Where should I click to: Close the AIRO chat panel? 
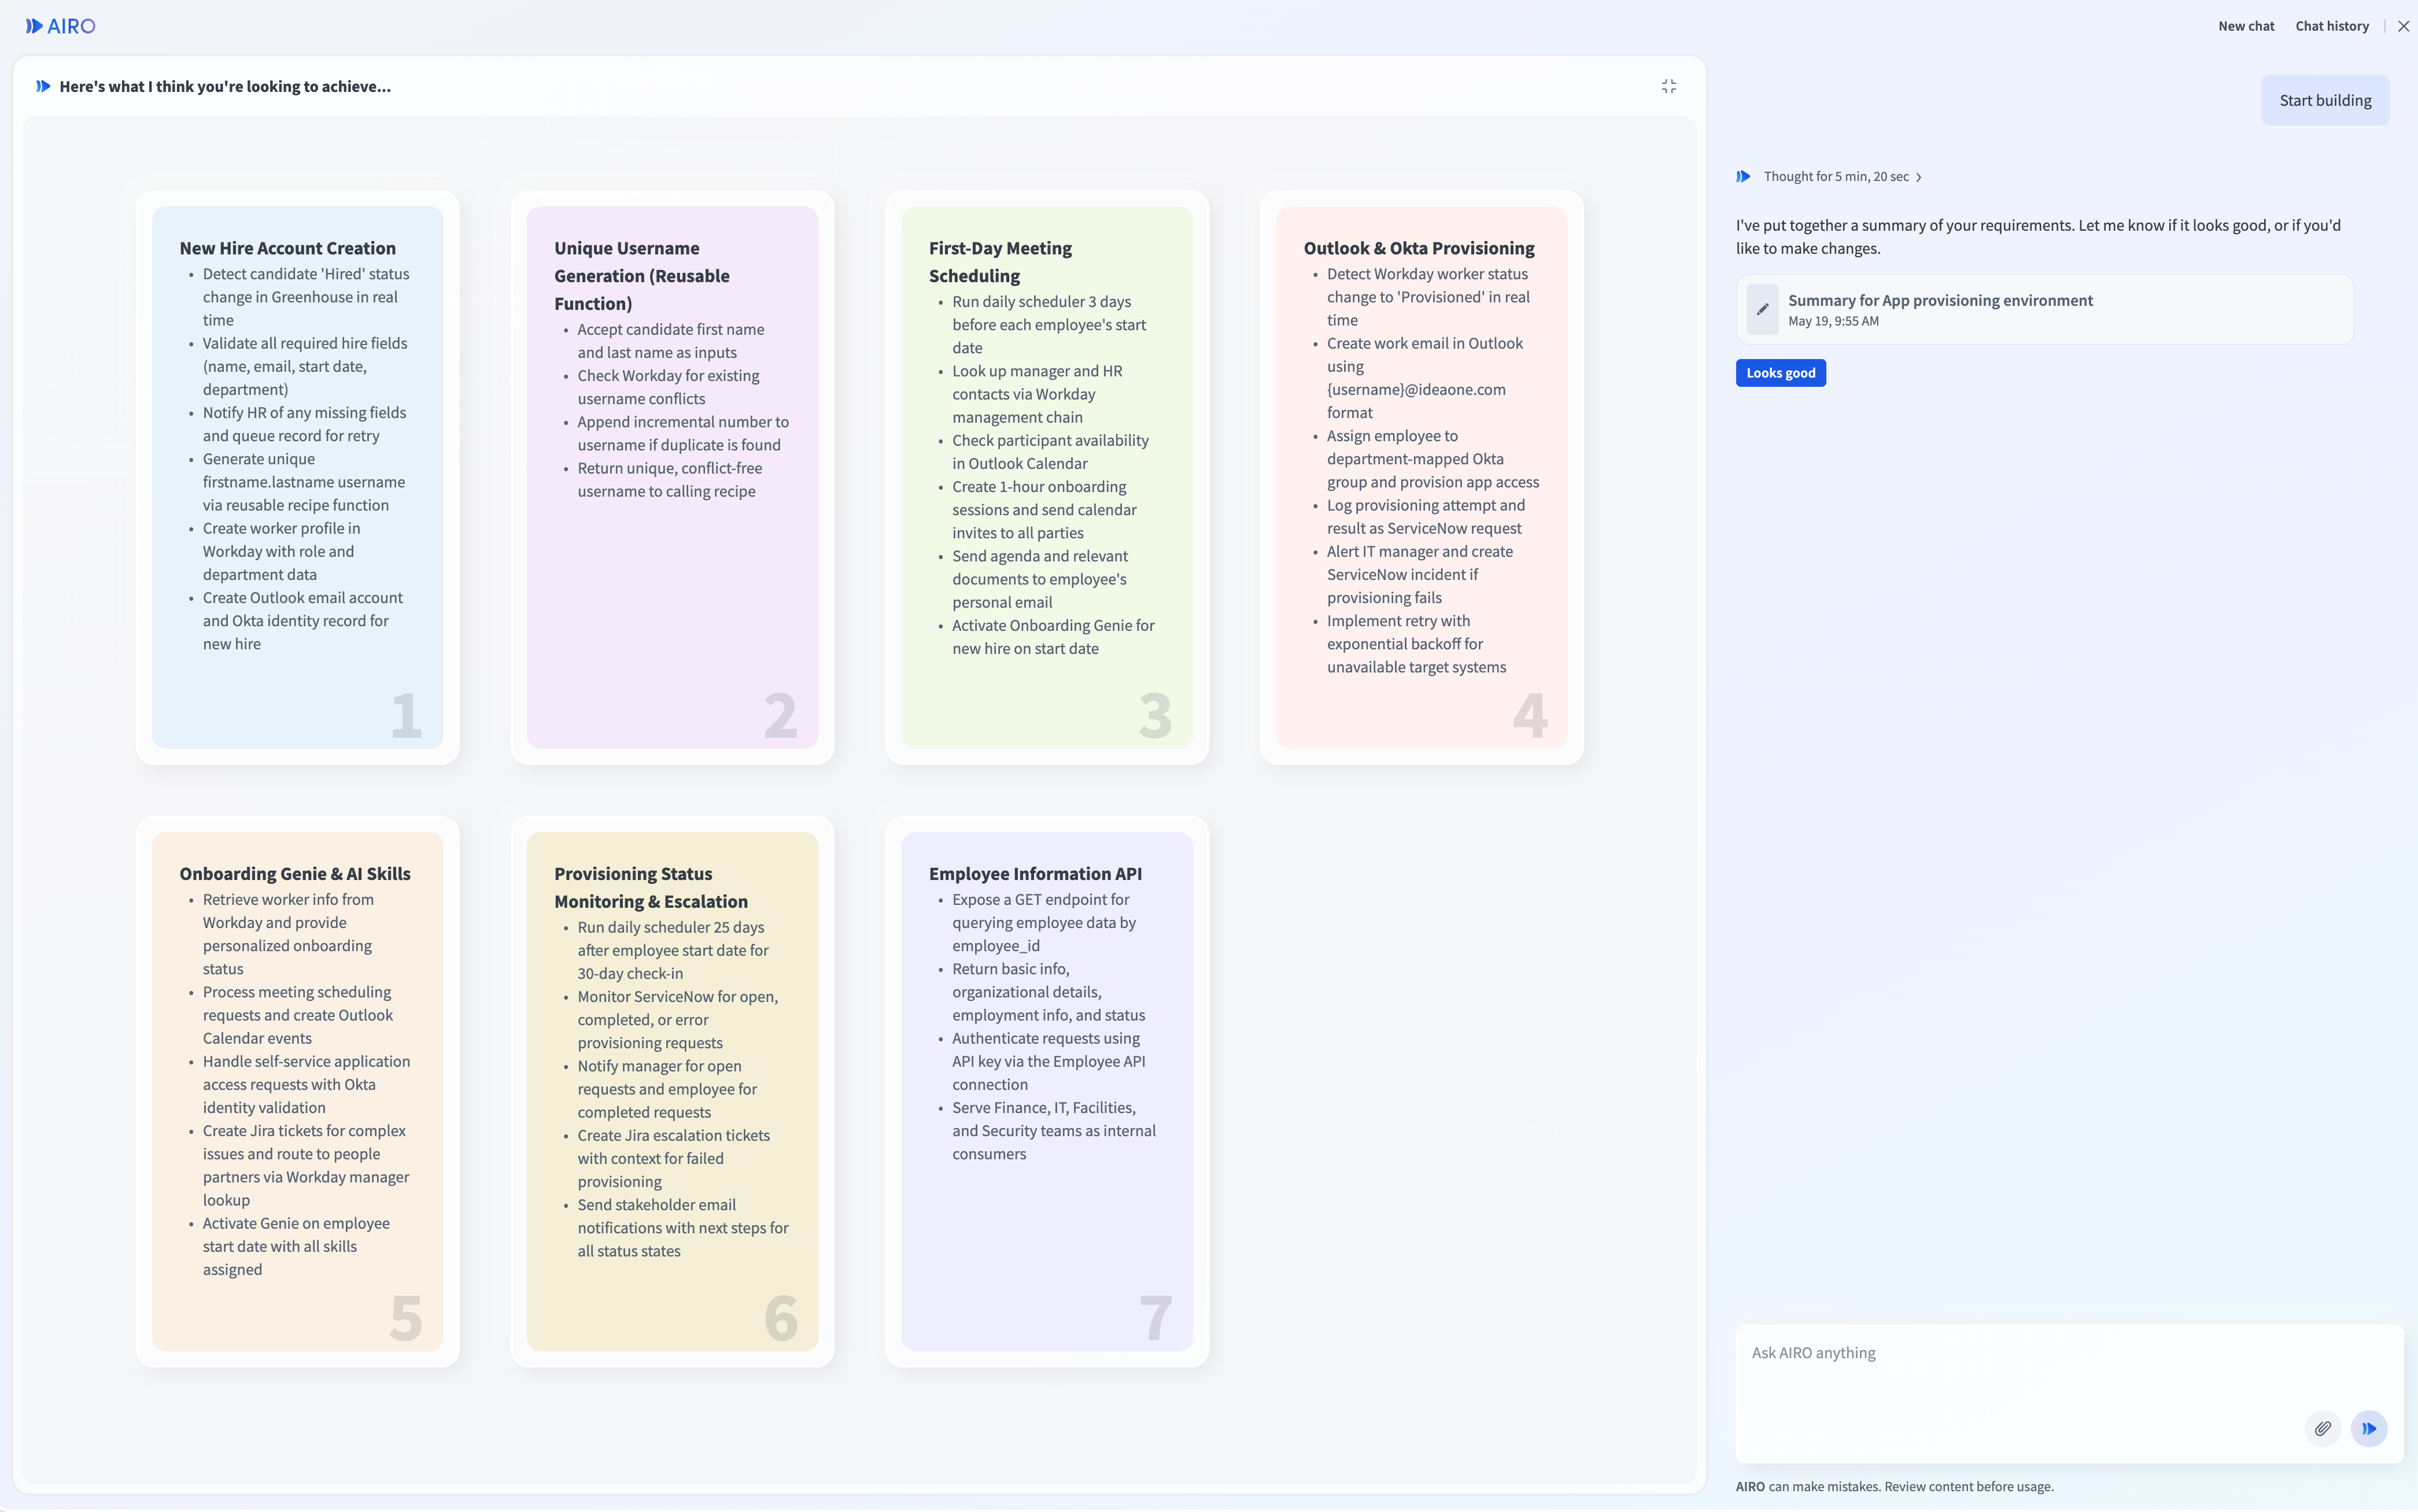click(2403, 26)
